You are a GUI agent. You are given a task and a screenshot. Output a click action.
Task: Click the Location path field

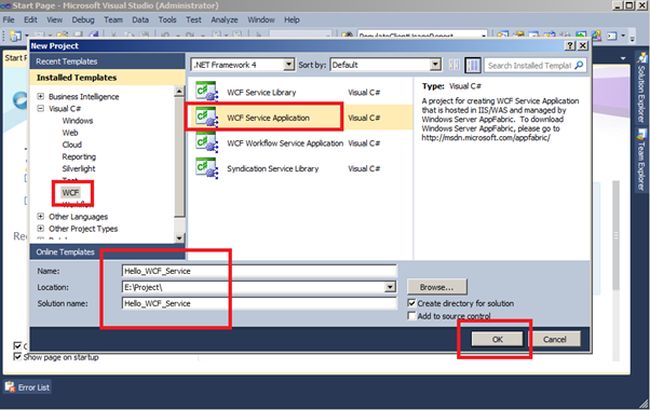tap(254, 287)
